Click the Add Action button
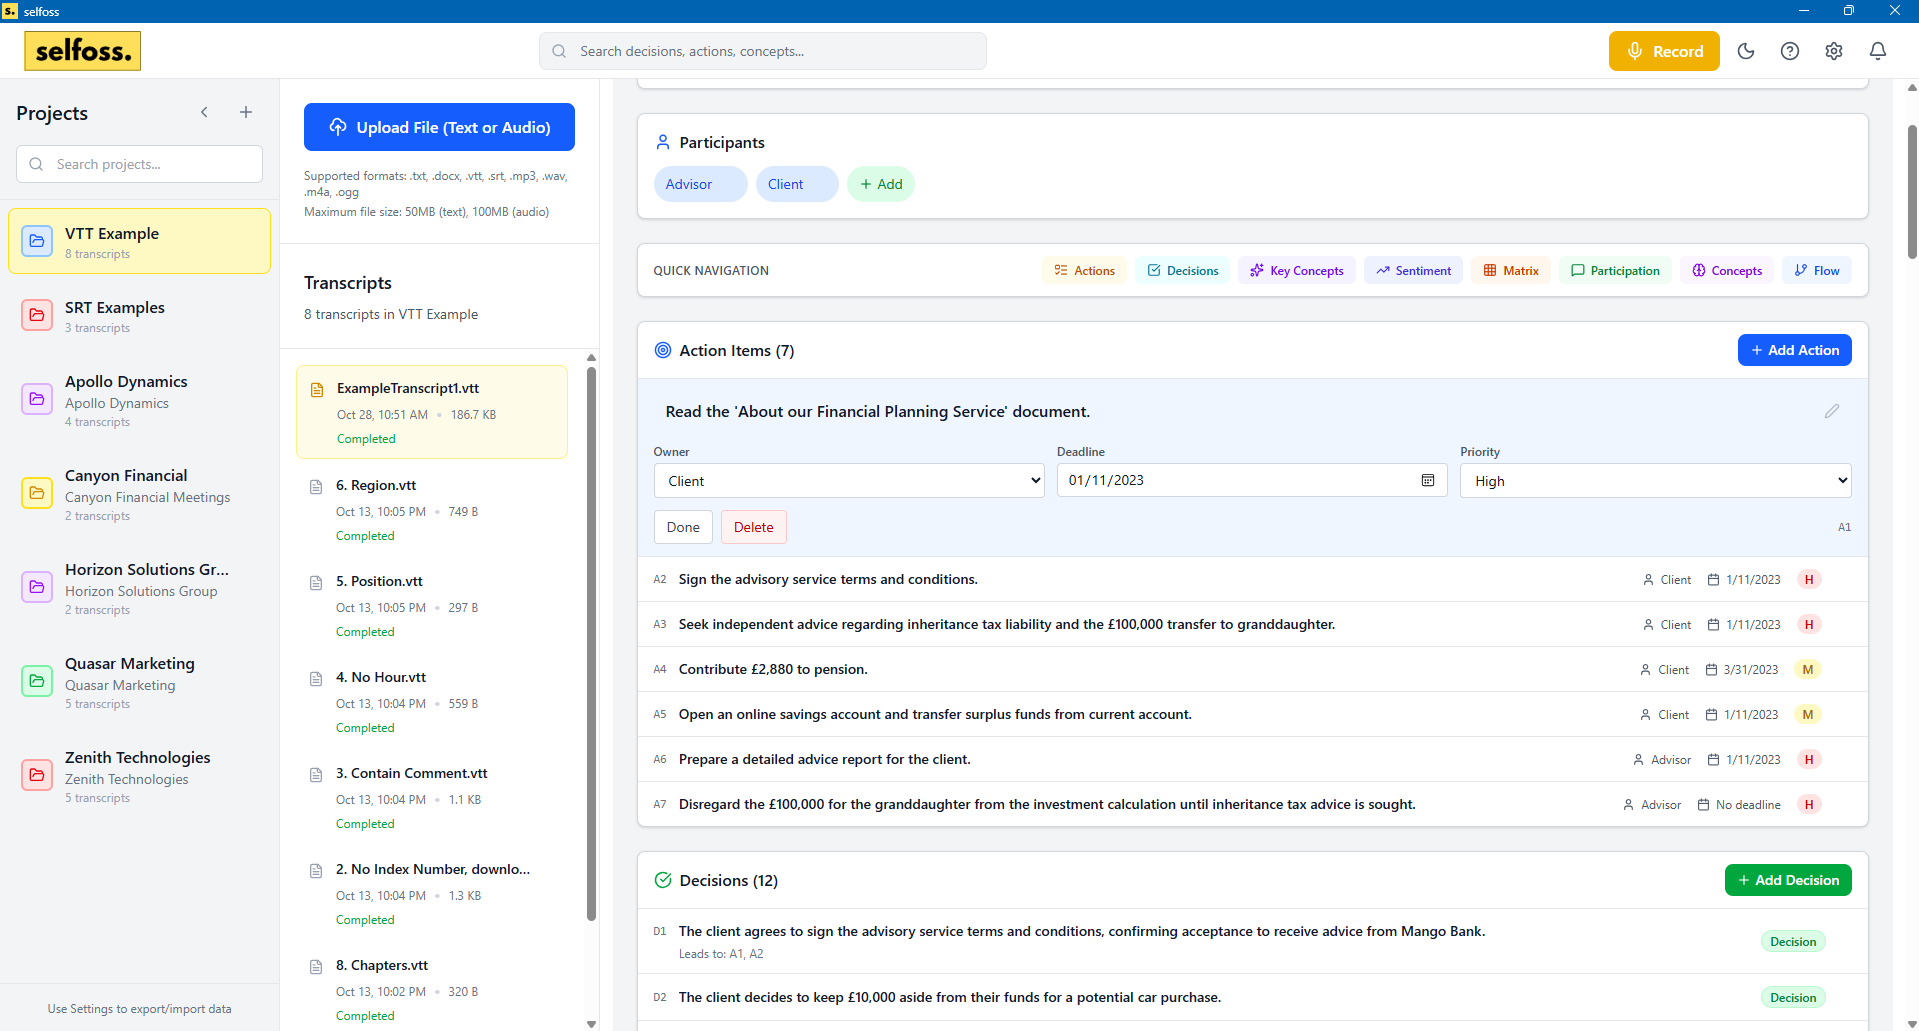1919x1031 pixels. click(1795, 350)
